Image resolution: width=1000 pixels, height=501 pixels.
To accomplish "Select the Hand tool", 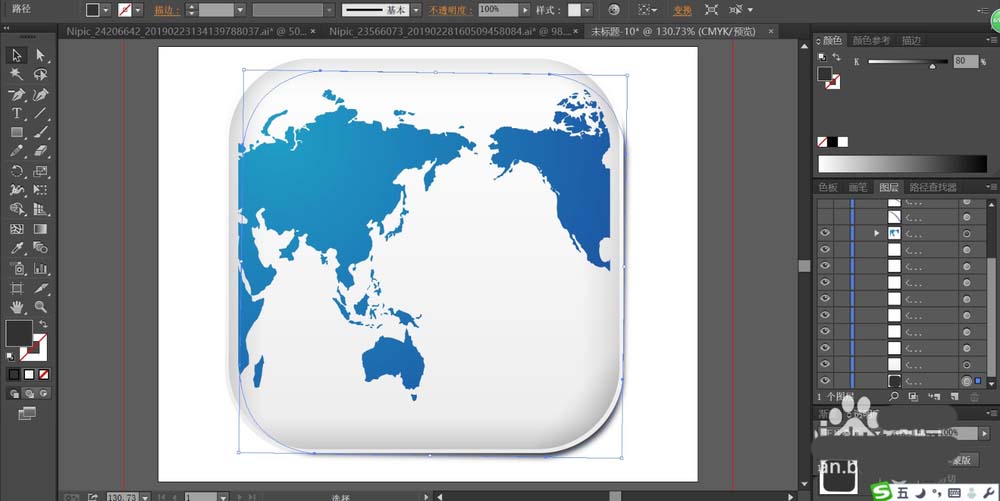I will pyautogui.click(x=17, y=307).
